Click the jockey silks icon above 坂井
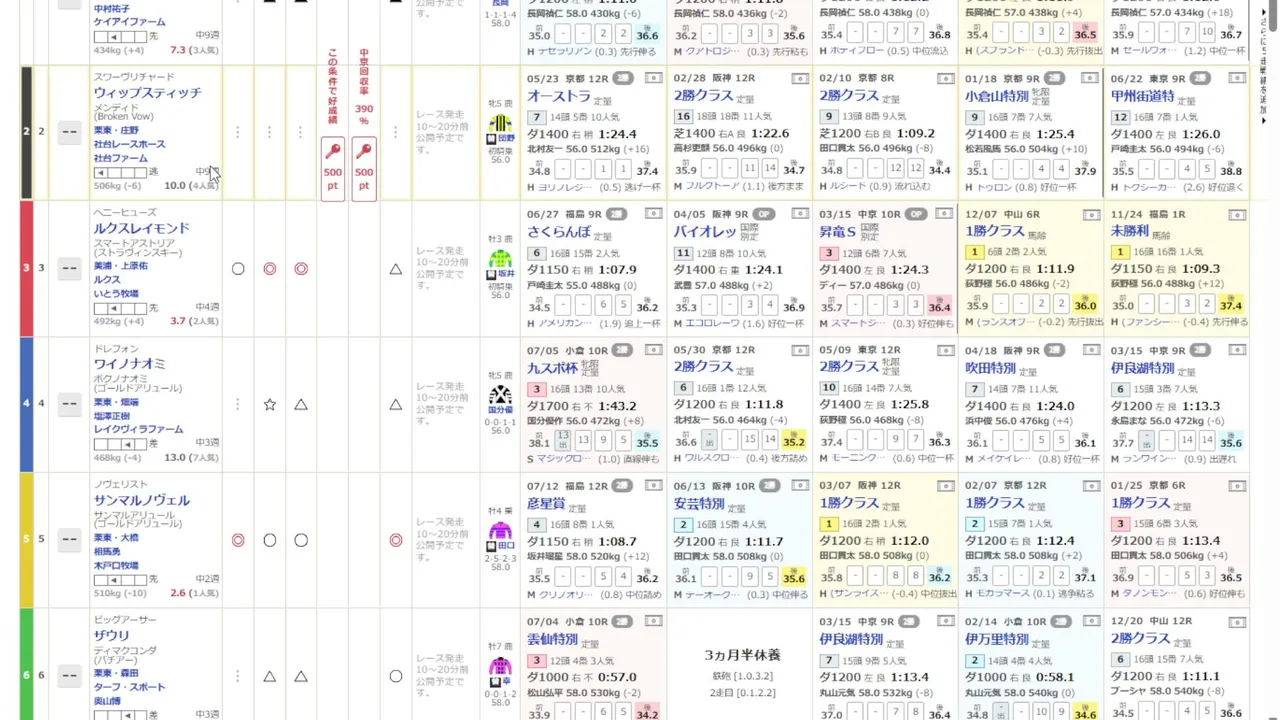Screen dimensions: 1280x720 click(x=500, y=258)
